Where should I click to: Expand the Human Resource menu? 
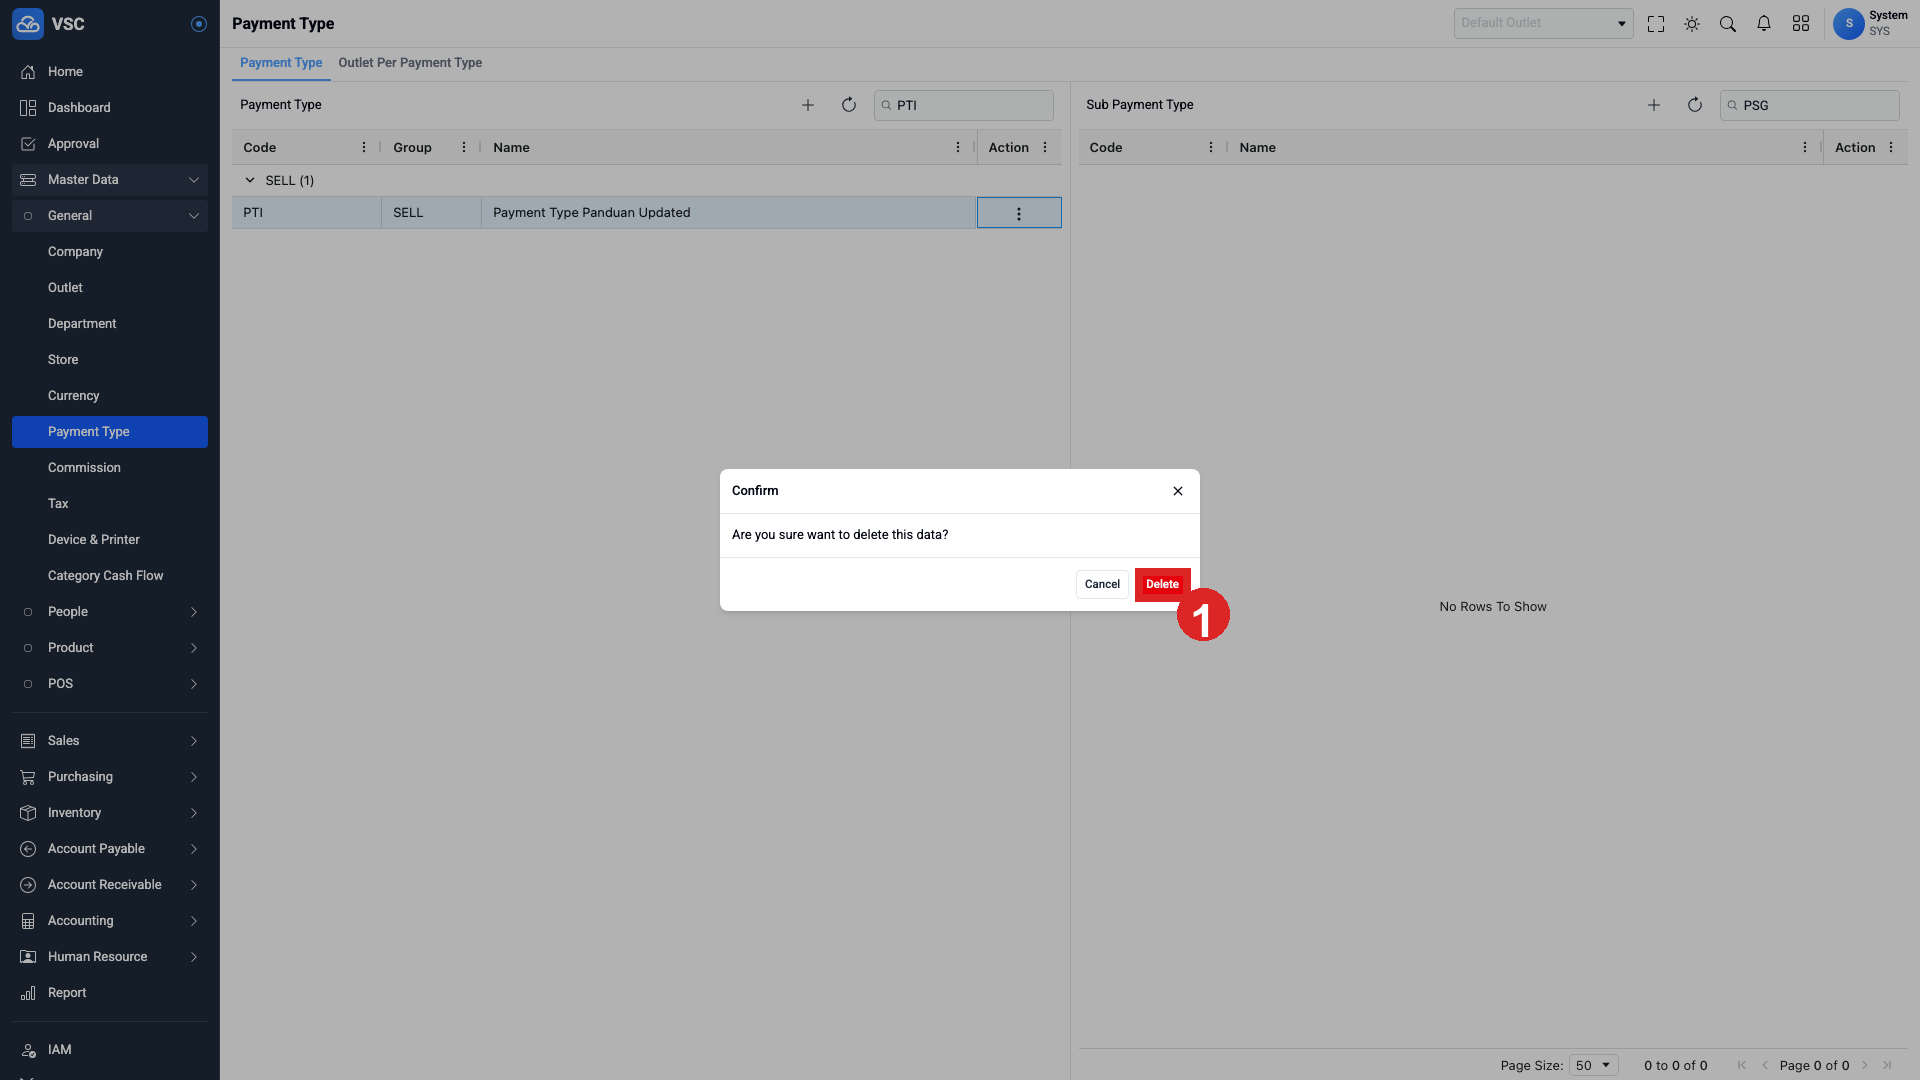(110, 957)
